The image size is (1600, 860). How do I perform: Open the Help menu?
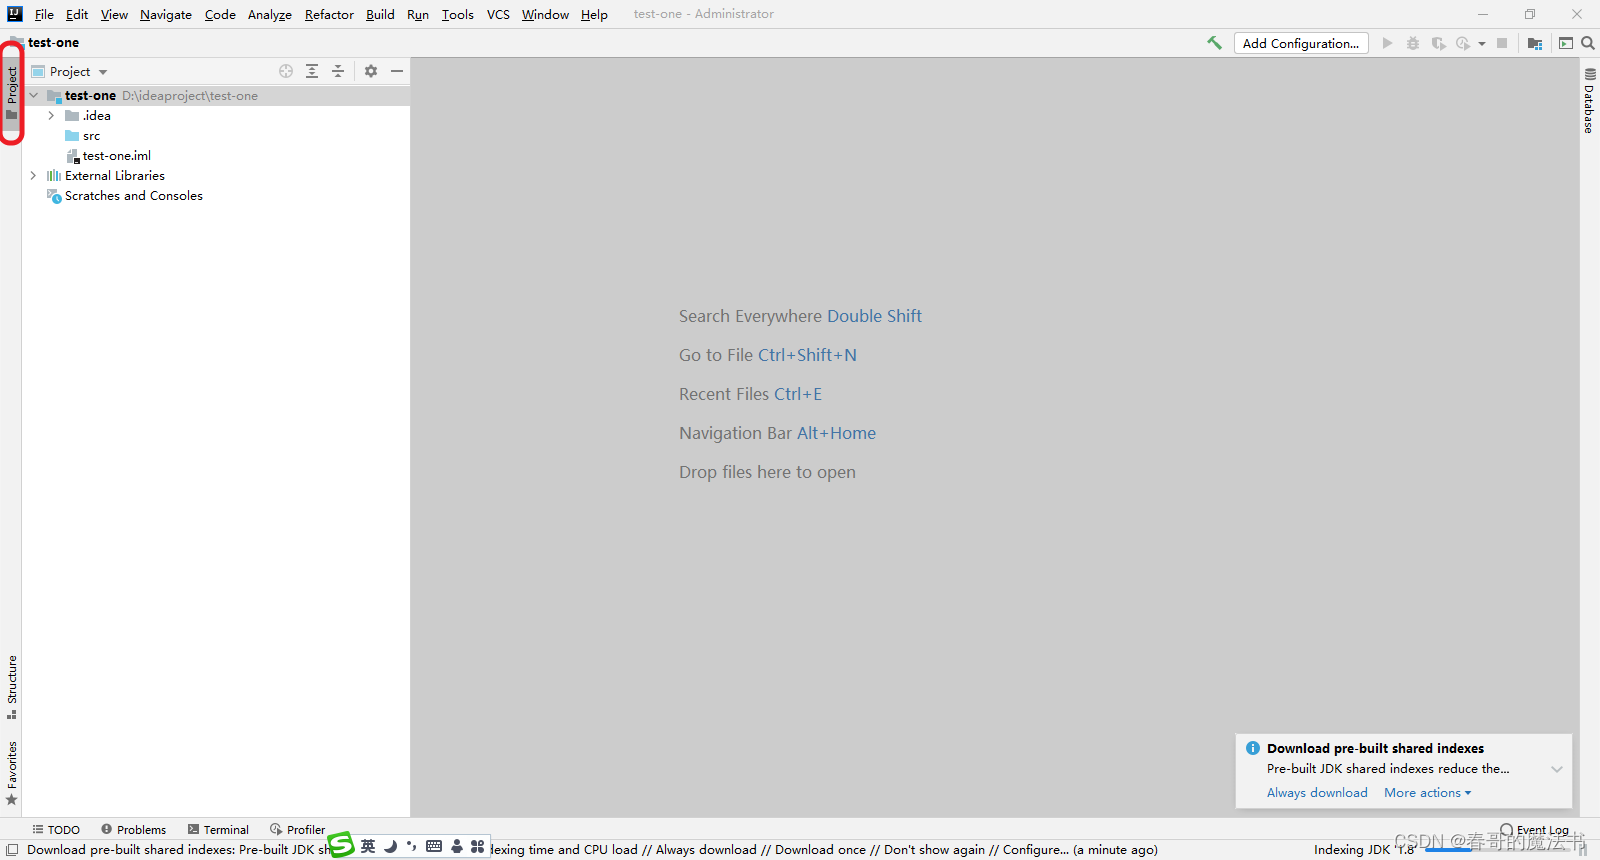tap(594, 14)
